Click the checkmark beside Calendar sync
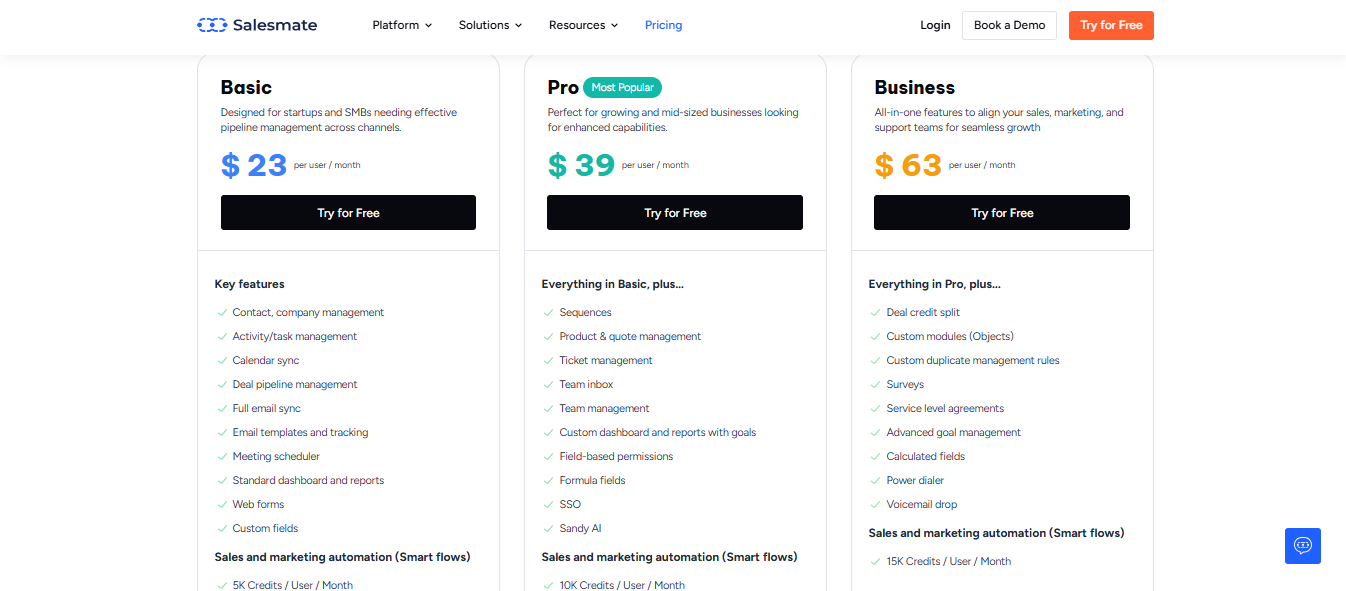 [x=221, y=360]
